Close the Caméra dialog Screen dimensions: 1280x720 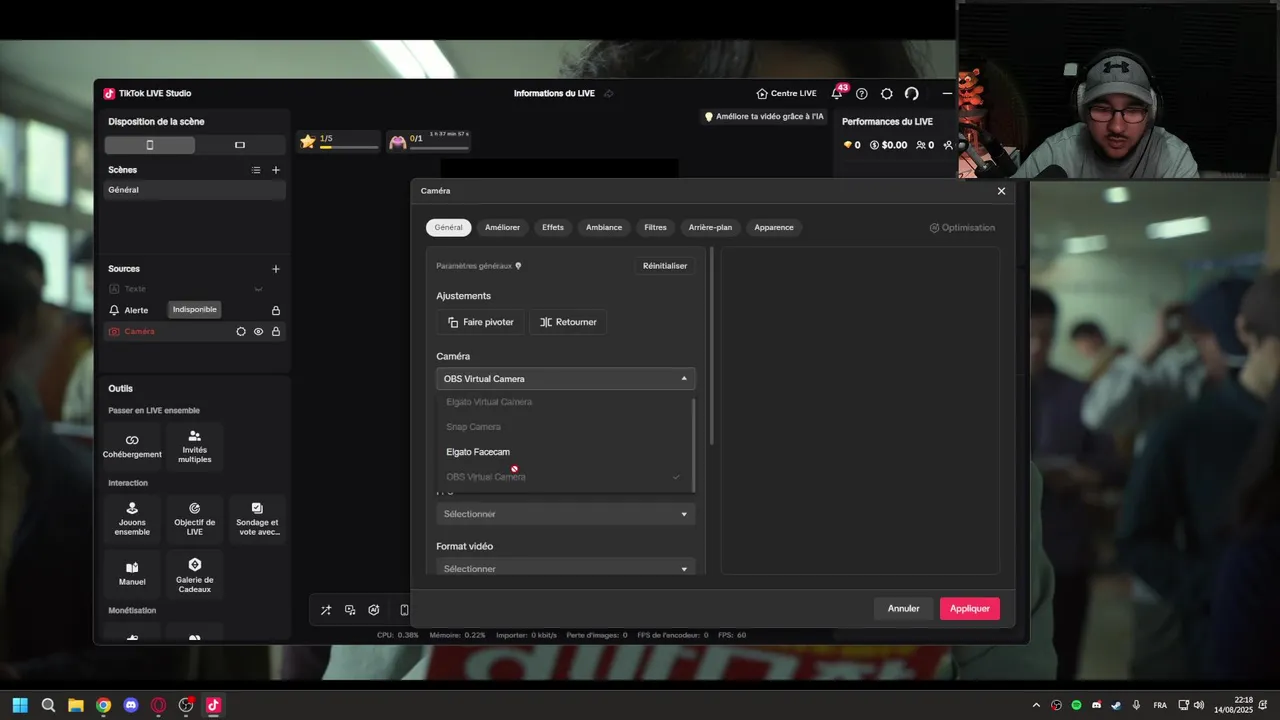point(1001,190)
